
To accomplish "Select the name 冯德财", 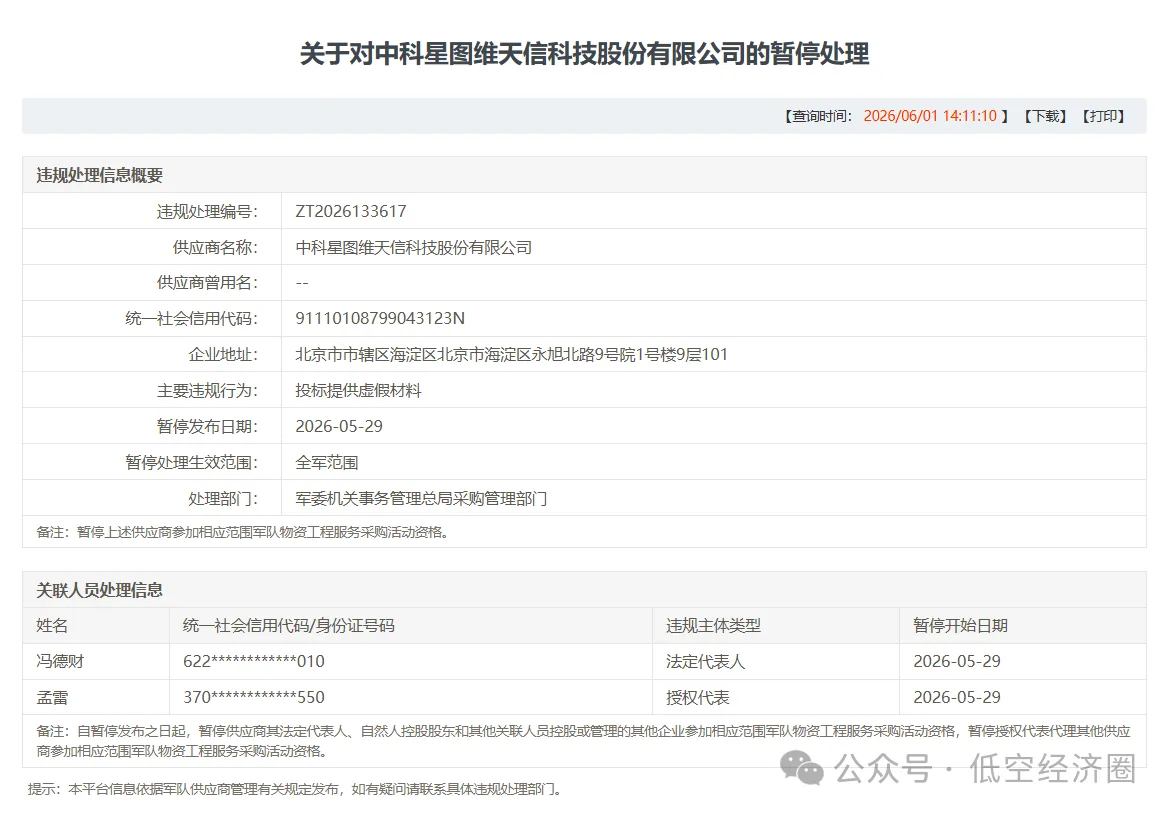I will point(60,661).
